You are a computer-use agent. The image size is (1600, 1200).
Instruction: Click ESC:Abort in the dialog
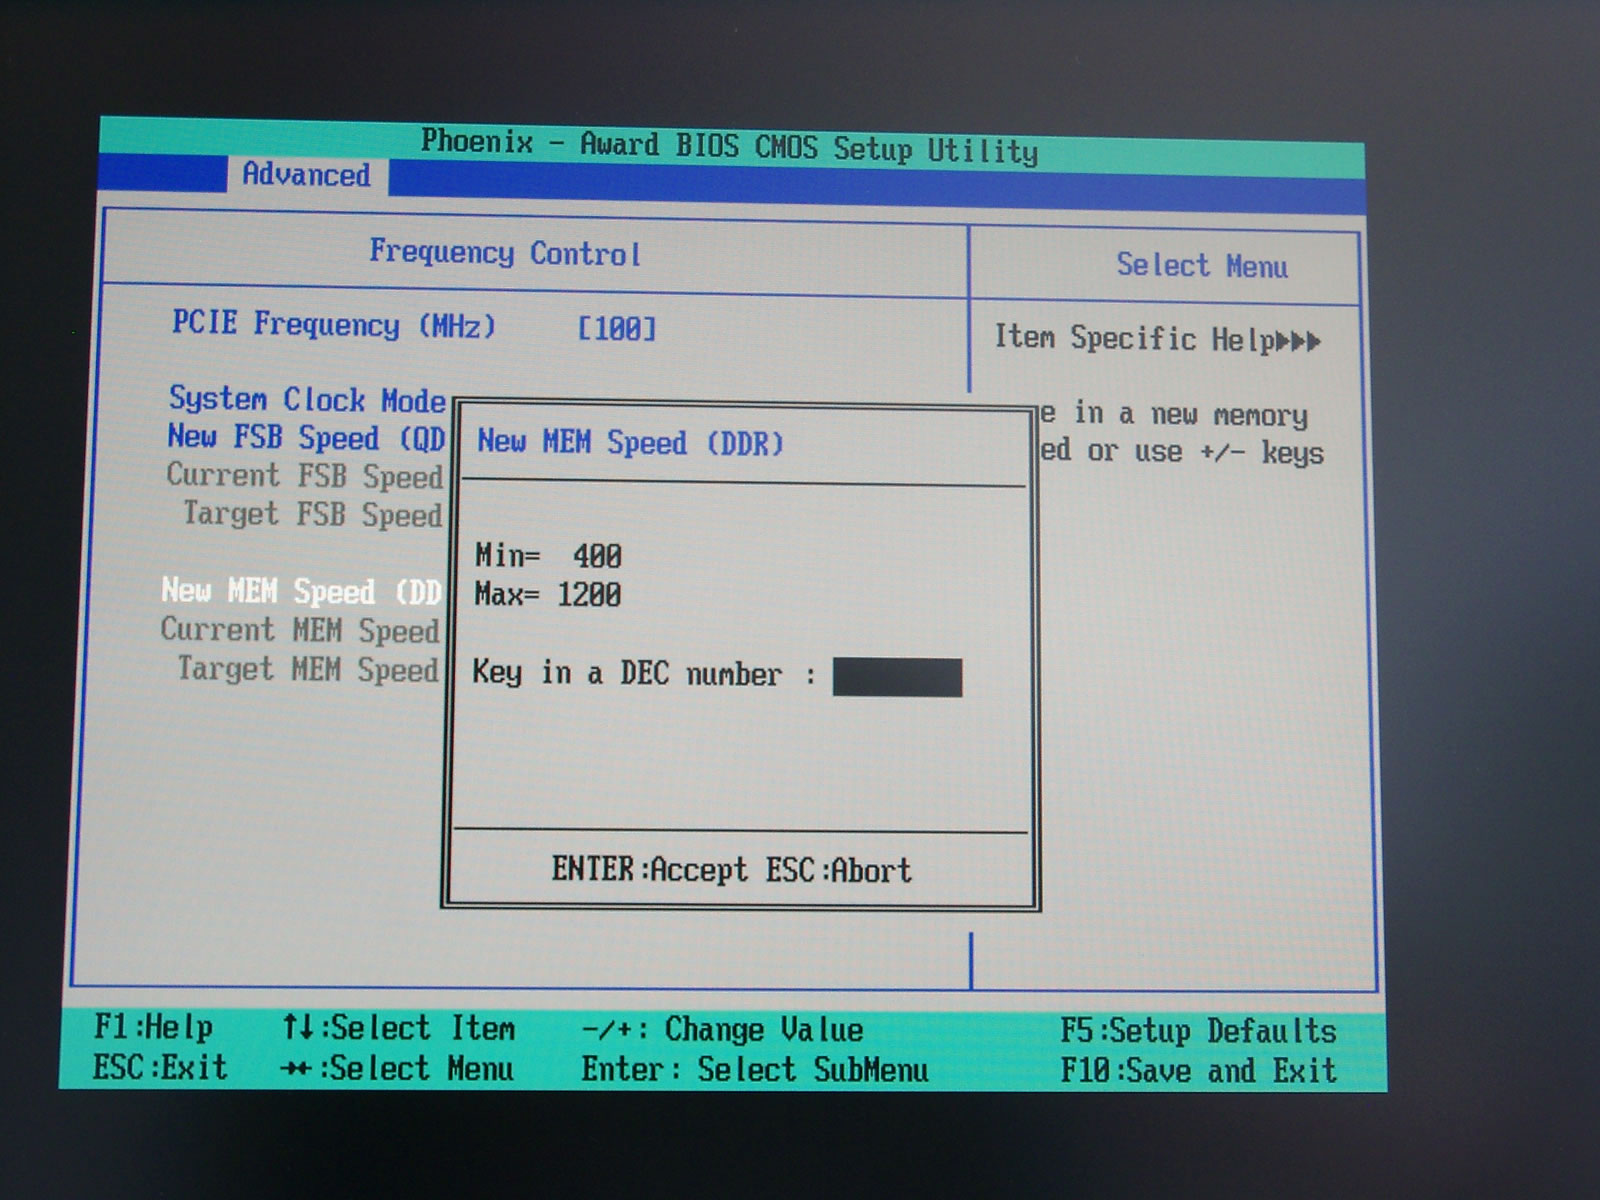839,870
